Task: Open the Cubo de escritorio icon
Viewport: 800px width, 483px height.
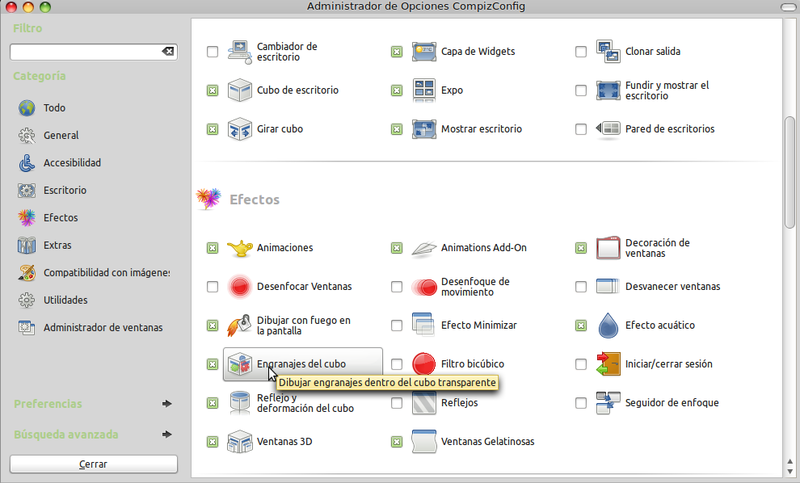Action: pos(240,90)
